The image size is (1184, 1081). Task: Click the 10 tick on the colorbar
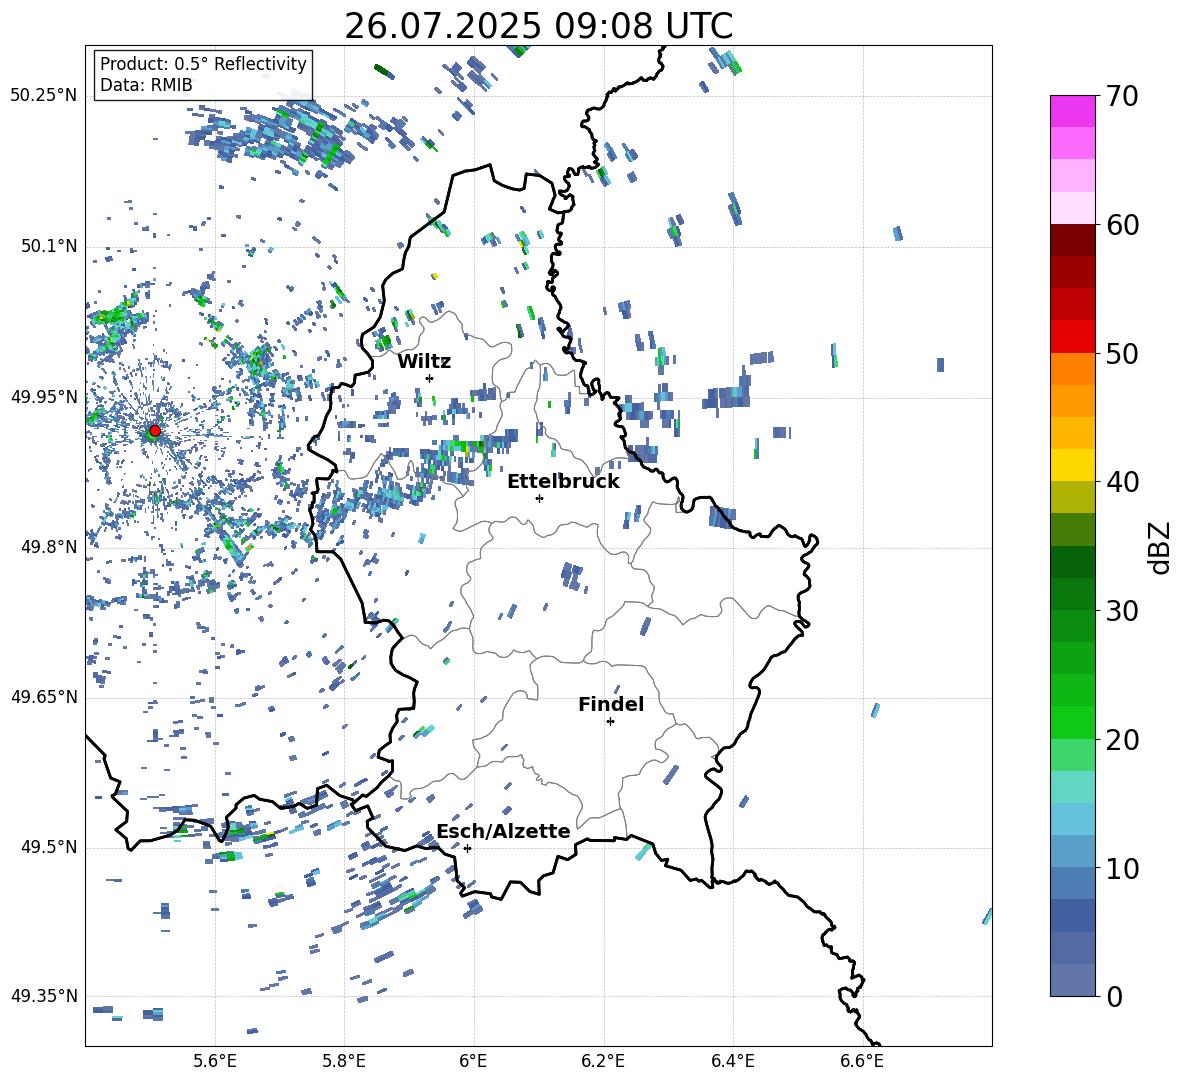click(1122, 868)
